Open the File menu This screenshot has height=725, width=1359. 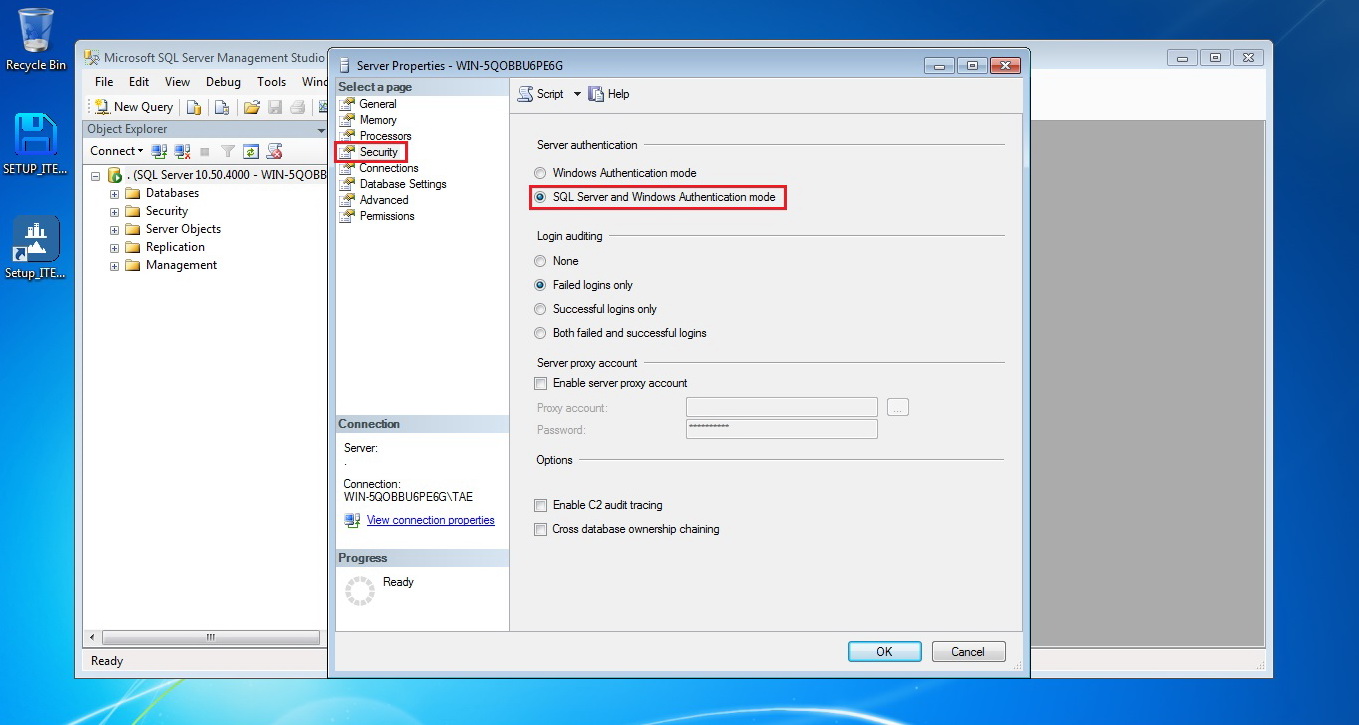coord(104,82)
